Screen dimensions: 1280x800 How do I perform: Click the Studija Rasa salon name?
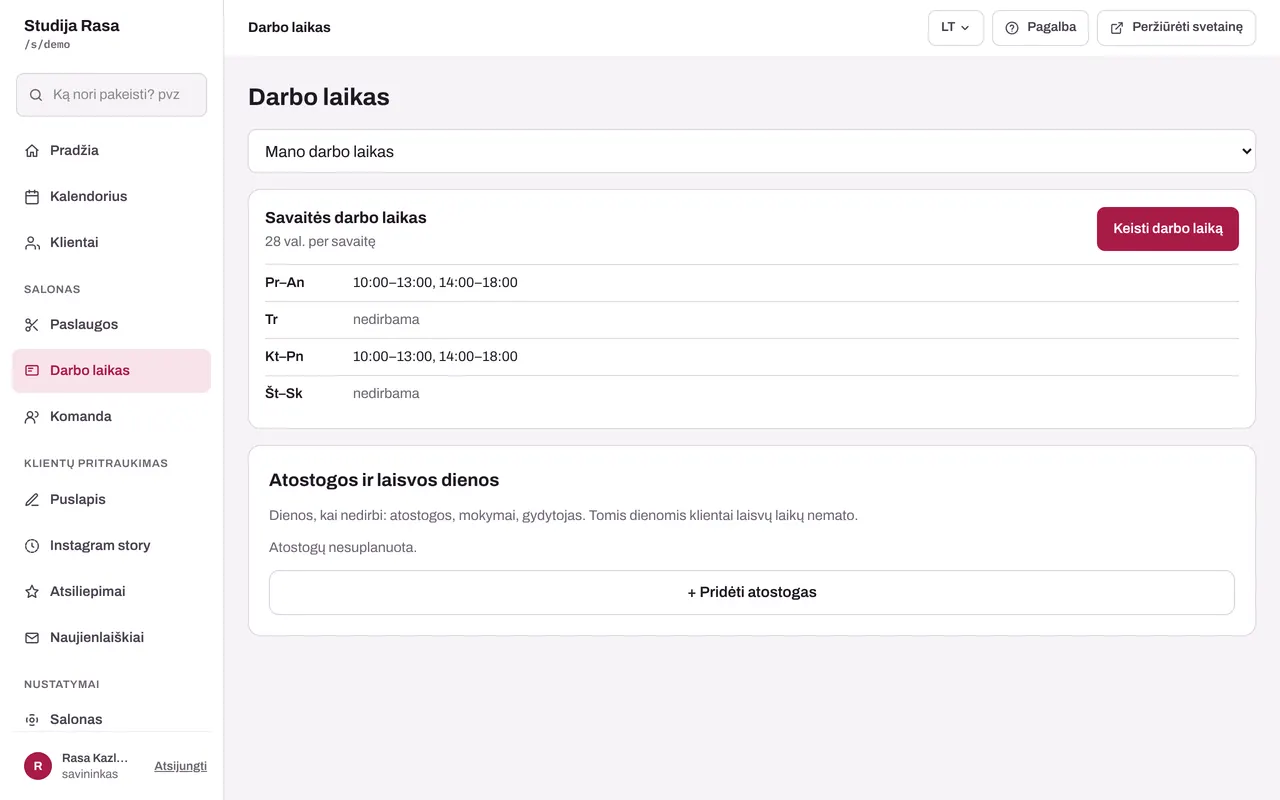pyautogui.click(x=72, y=26)
